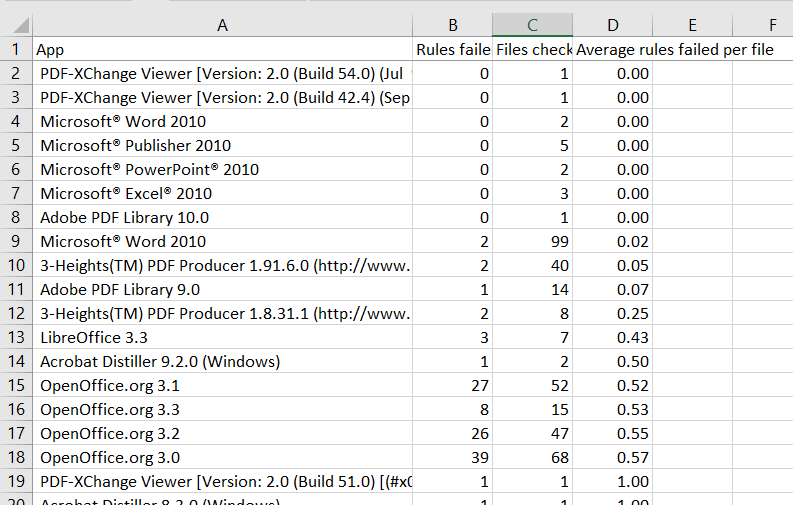Select column B header
793x505 pixels.
pyautogui.click(x=453, y=25)
